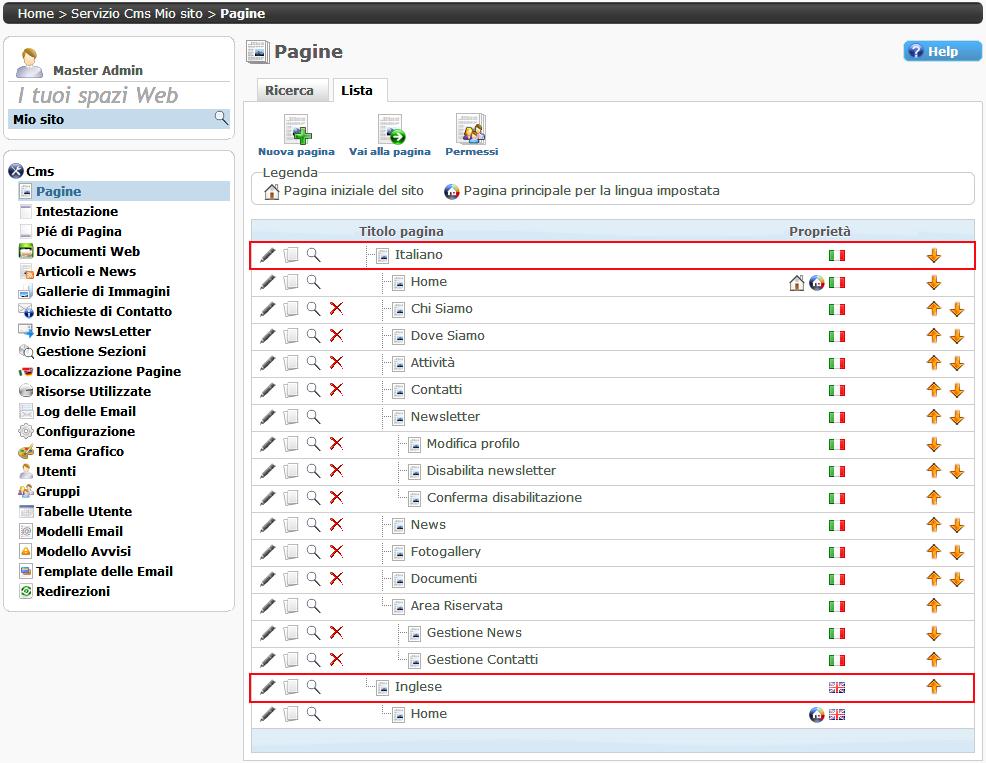The image size is (986, 763).
Task: Switch to the Ricerca tab
Action: (x=289, y=91)
